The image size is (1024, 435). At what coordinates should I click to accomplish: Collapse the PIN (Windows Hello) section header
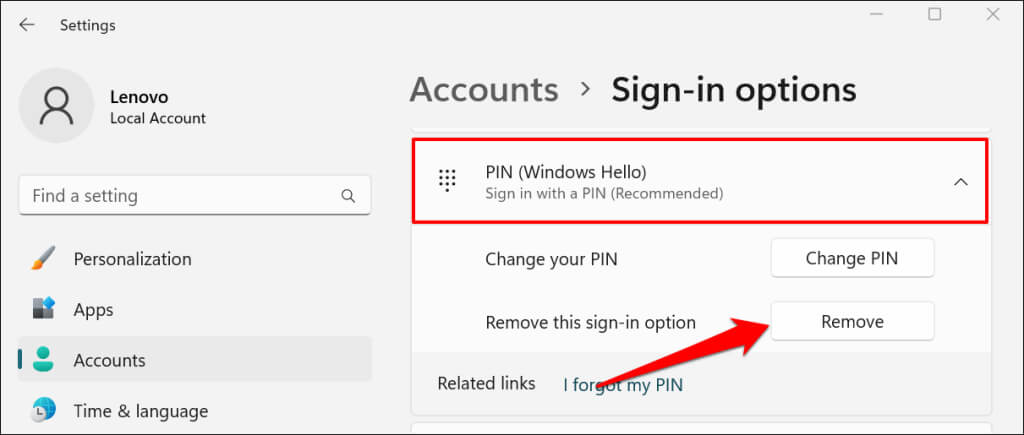tap(700, 182)
